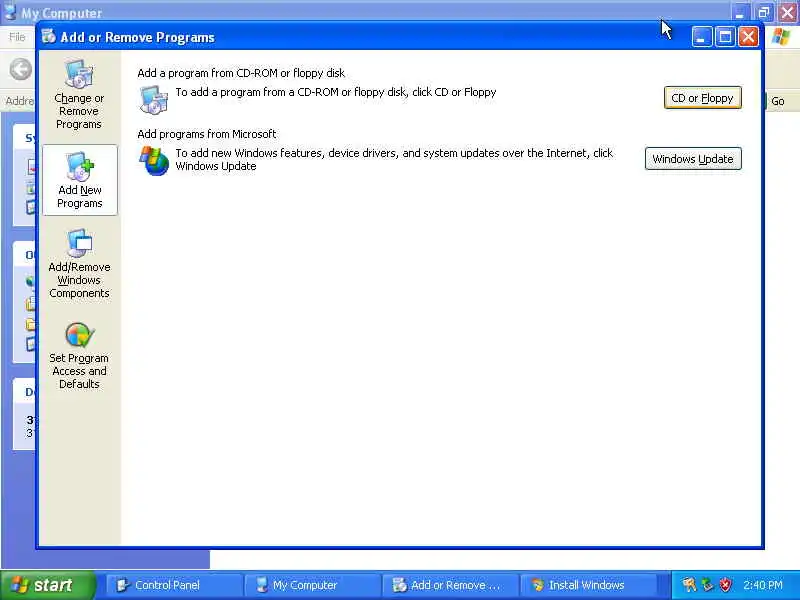Switch to Install Windows taskbar button
This screenshot has height=600, width=800.
[x=588, y=585]
